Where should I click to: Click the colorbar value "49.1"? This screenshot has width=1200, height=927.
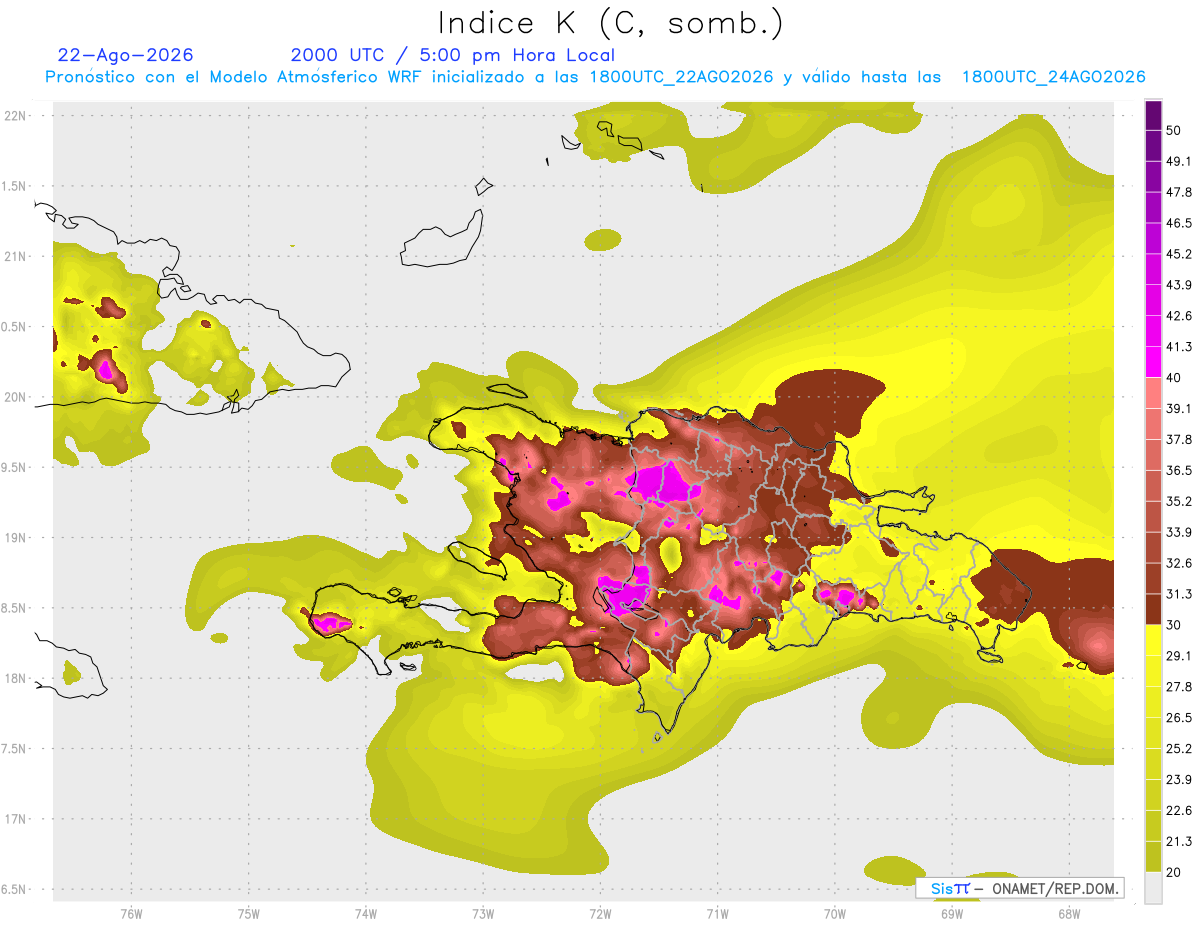(x=1179, y=161)
